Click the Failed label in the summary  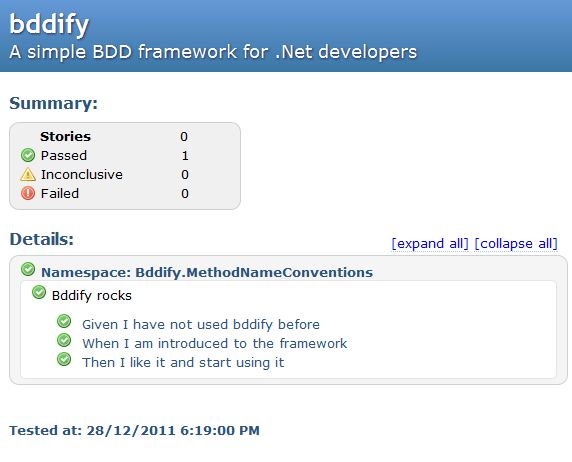(60, 193)
